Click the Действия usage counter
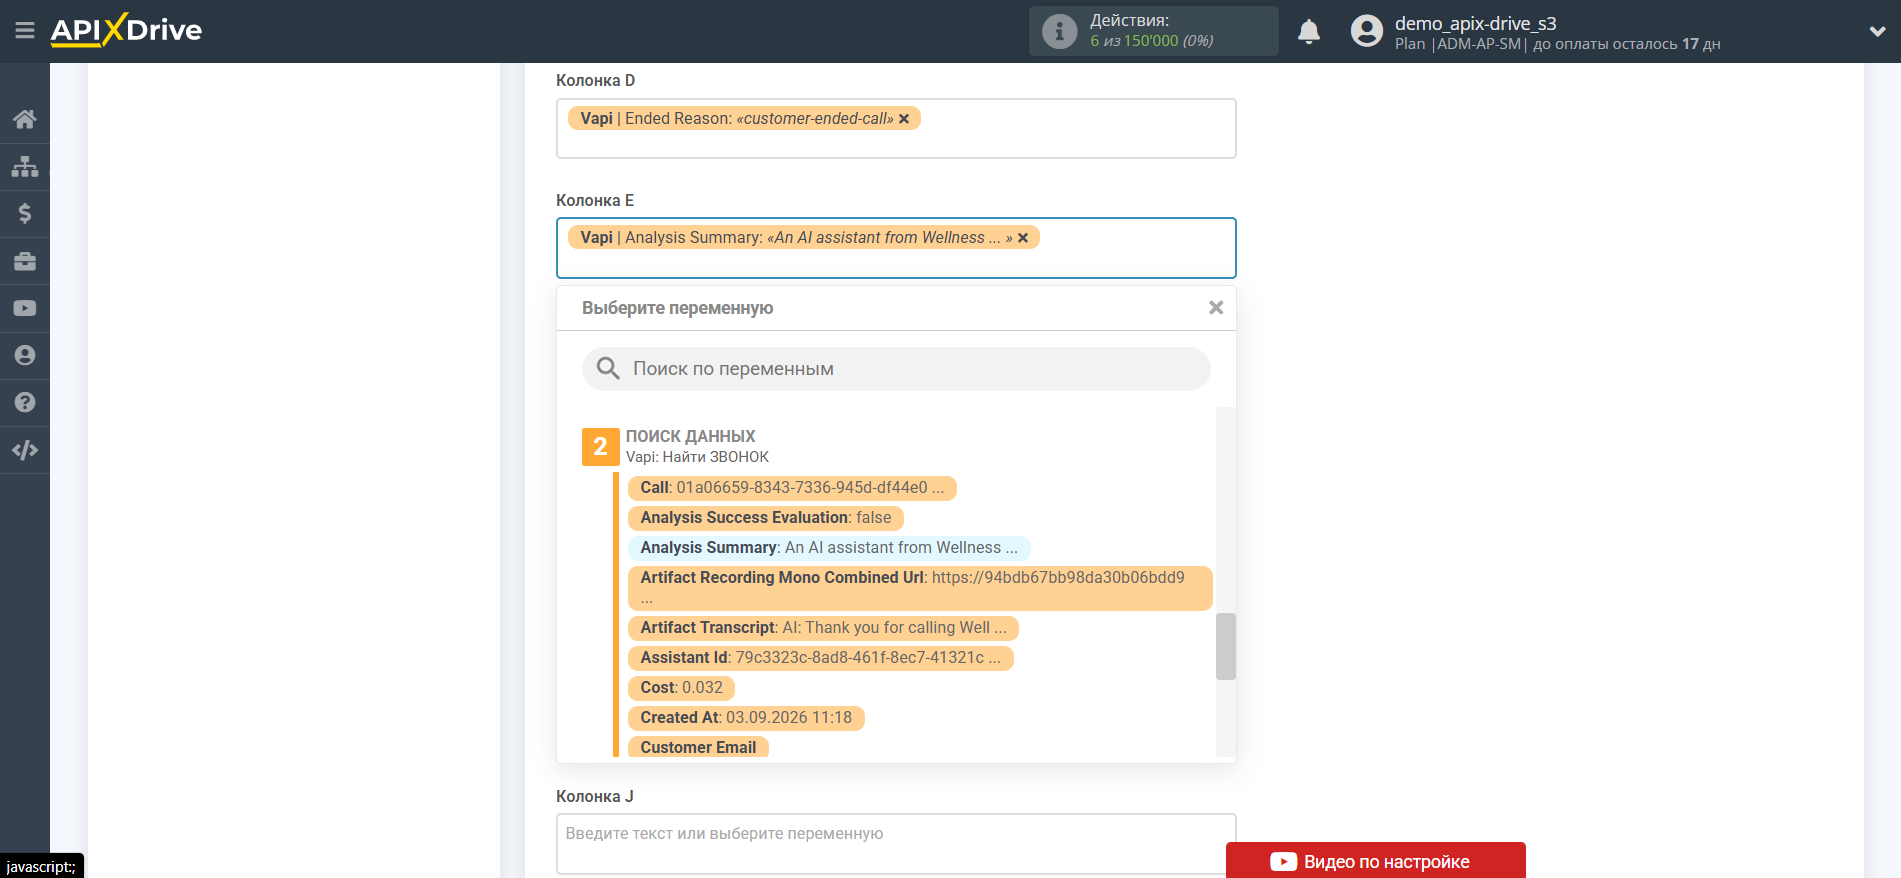 point(1152,31)
